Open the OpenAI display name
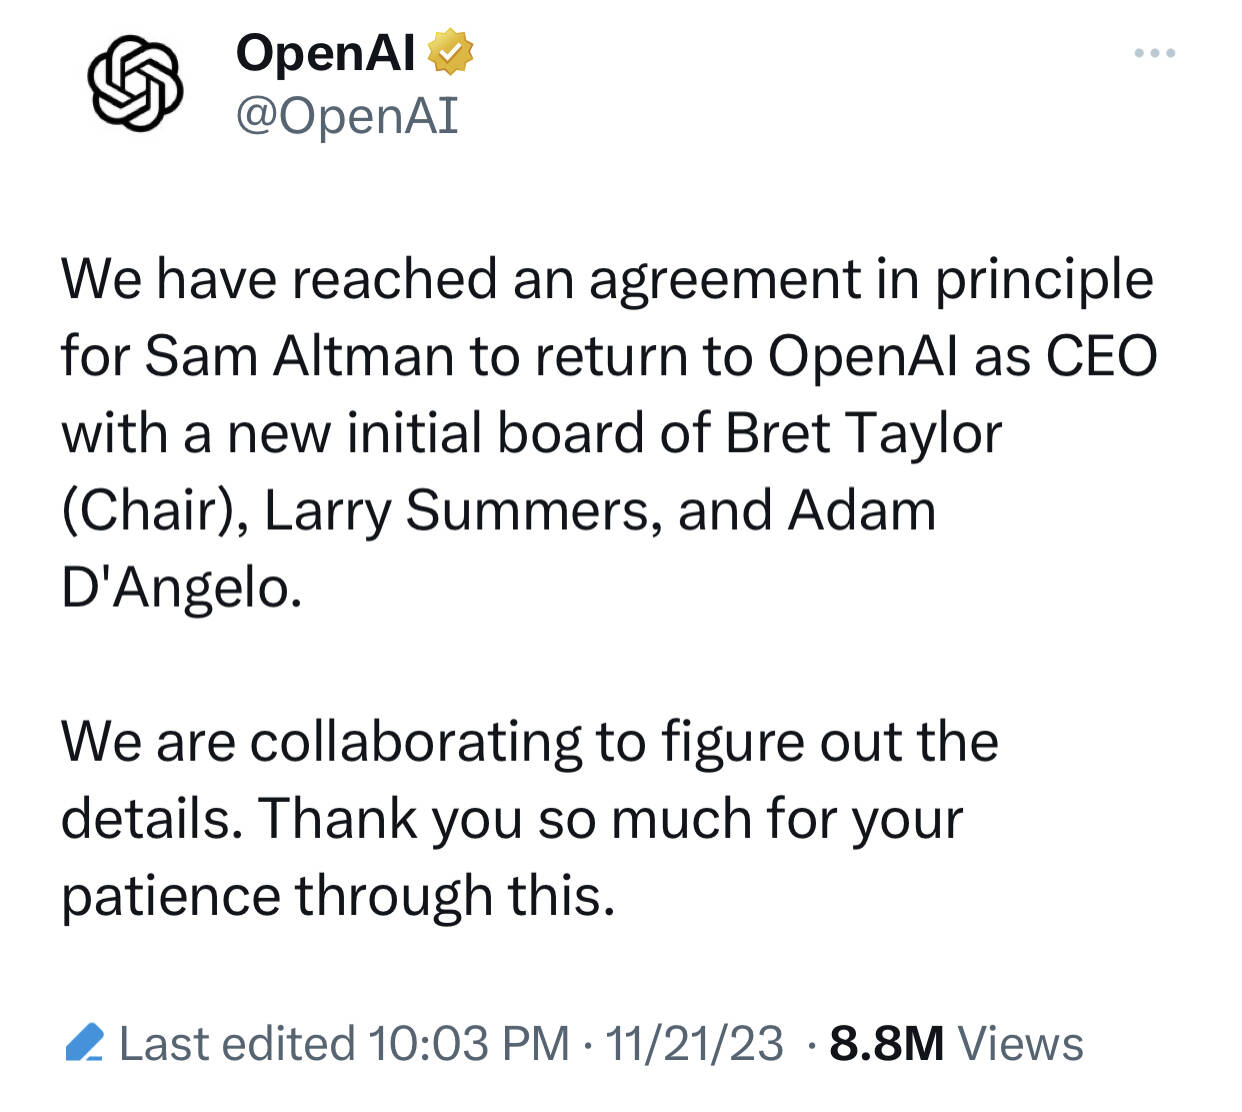The width and height of the screenshot is (1242, 1112). click(325, 52)
